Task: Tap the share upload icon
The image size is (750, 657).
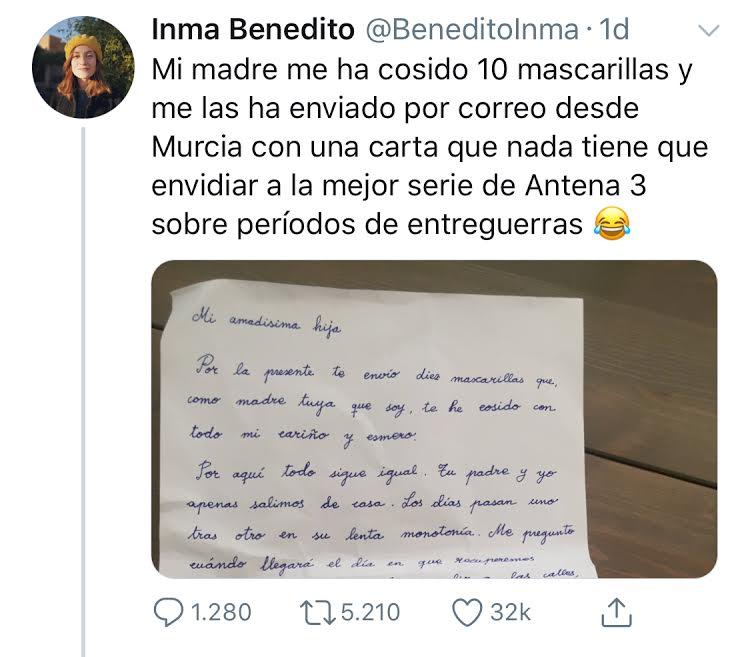Action: tap(617, 609)
